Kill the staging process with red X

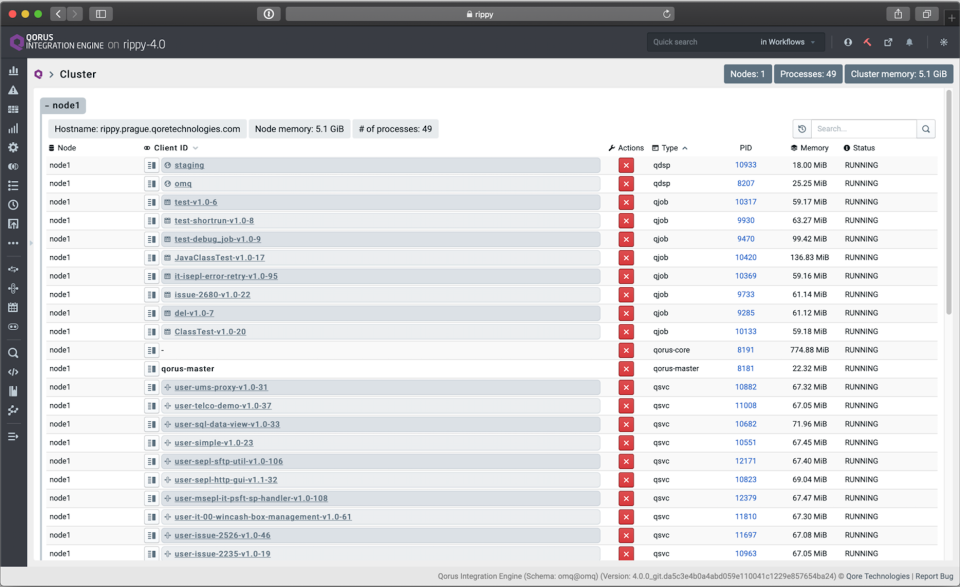(x=626, y=165)
